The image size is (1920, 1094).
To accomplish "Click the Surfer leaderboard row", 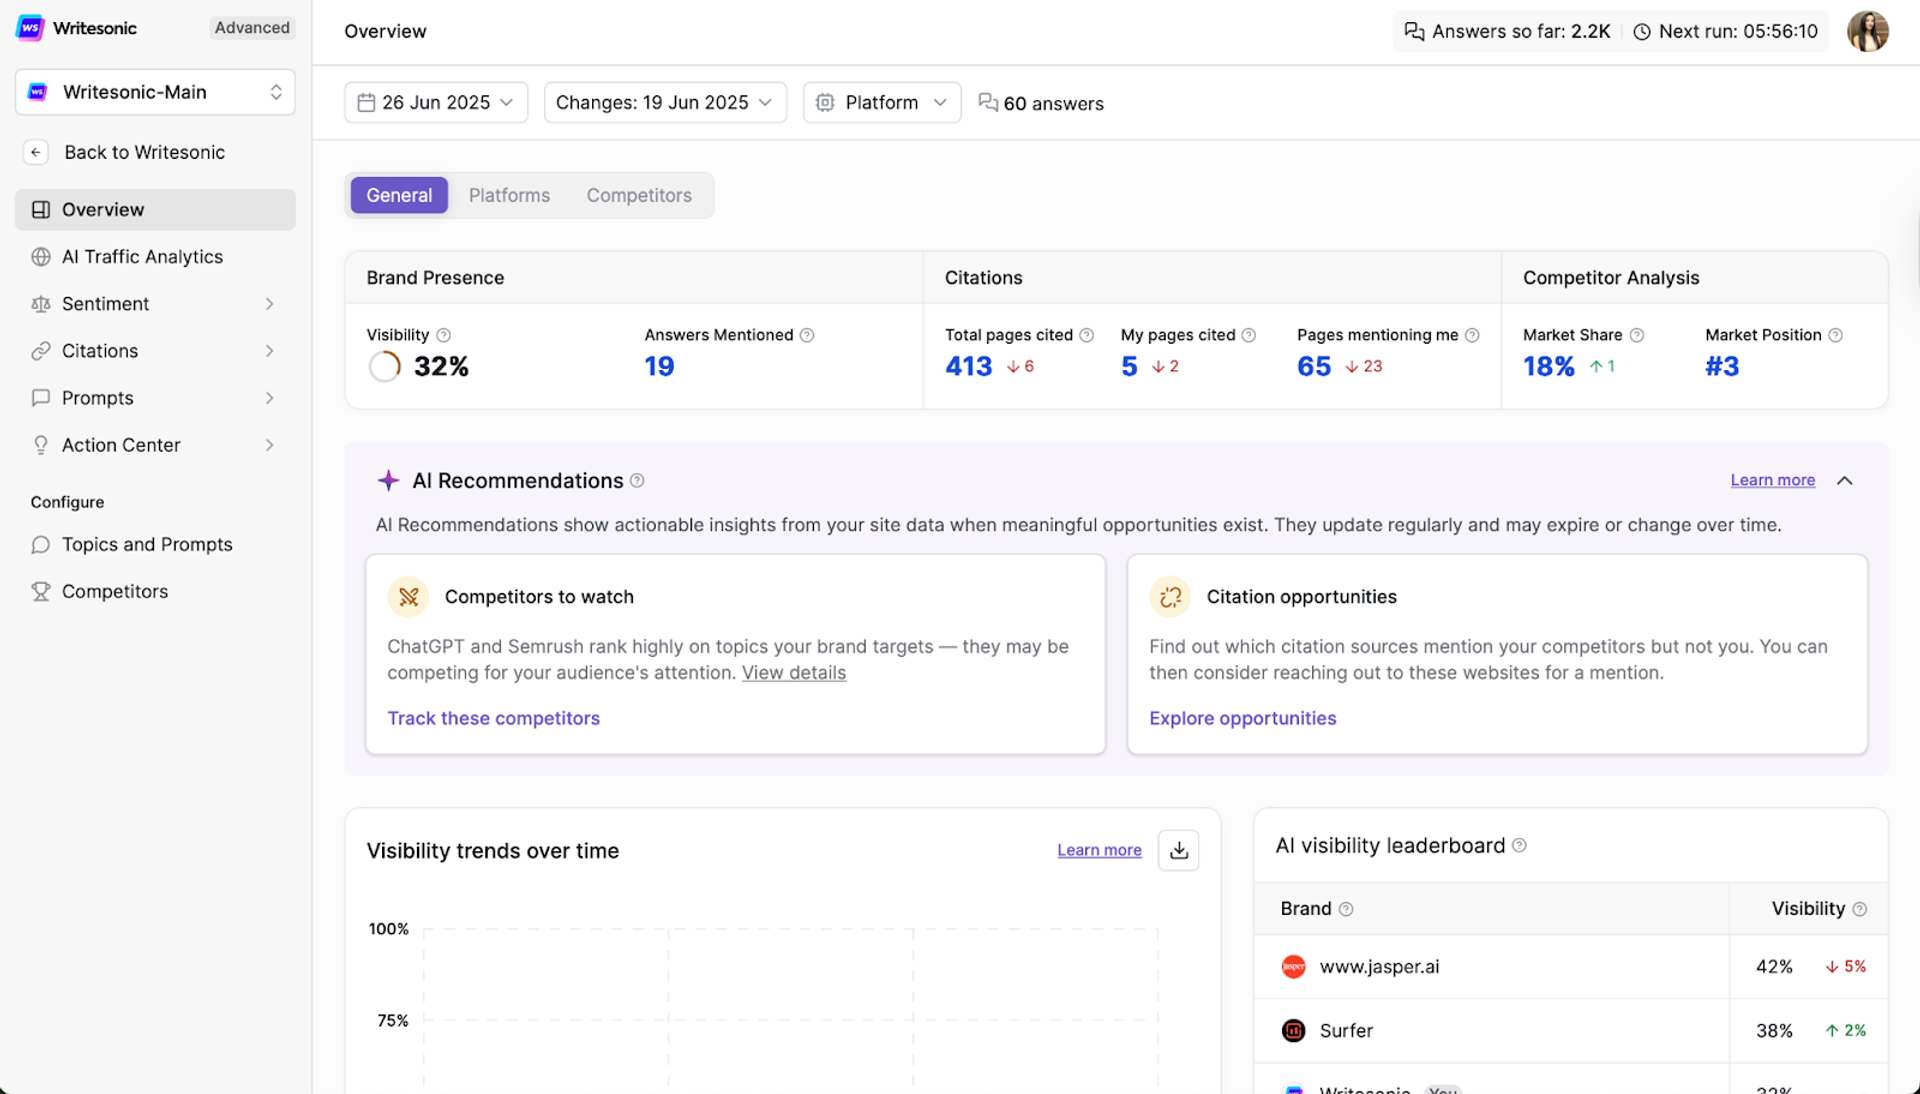I will pyautogui.click(x=1571, y=1031).
